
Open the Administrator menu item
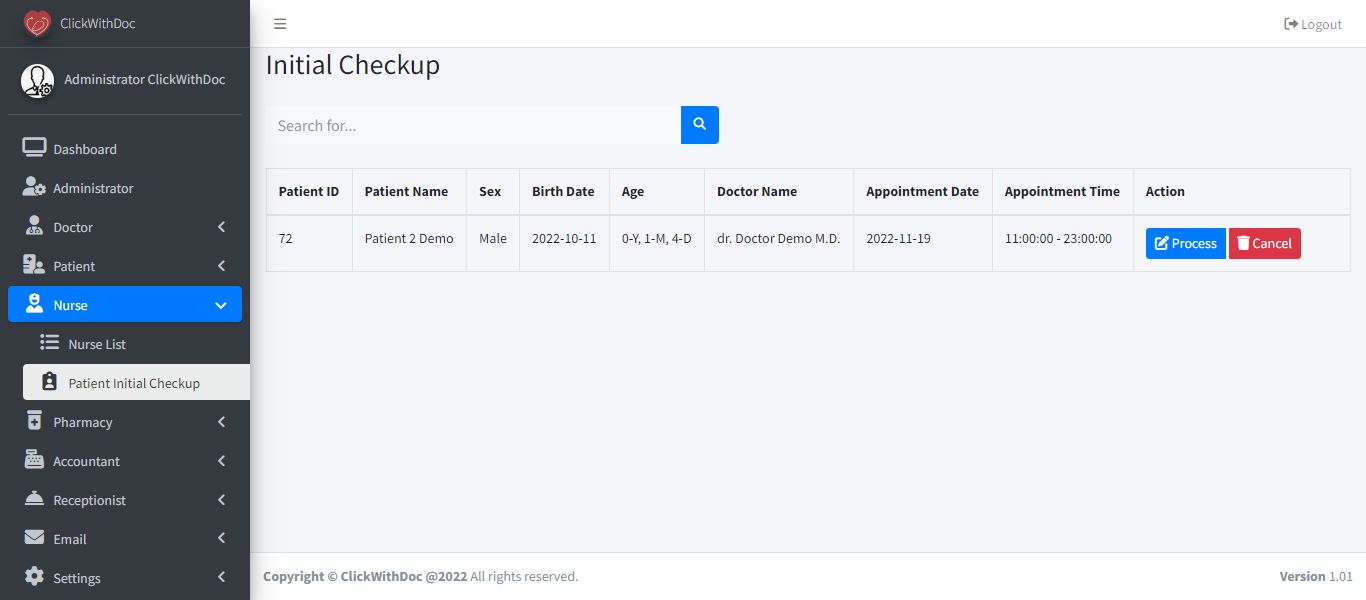point(93,188)
